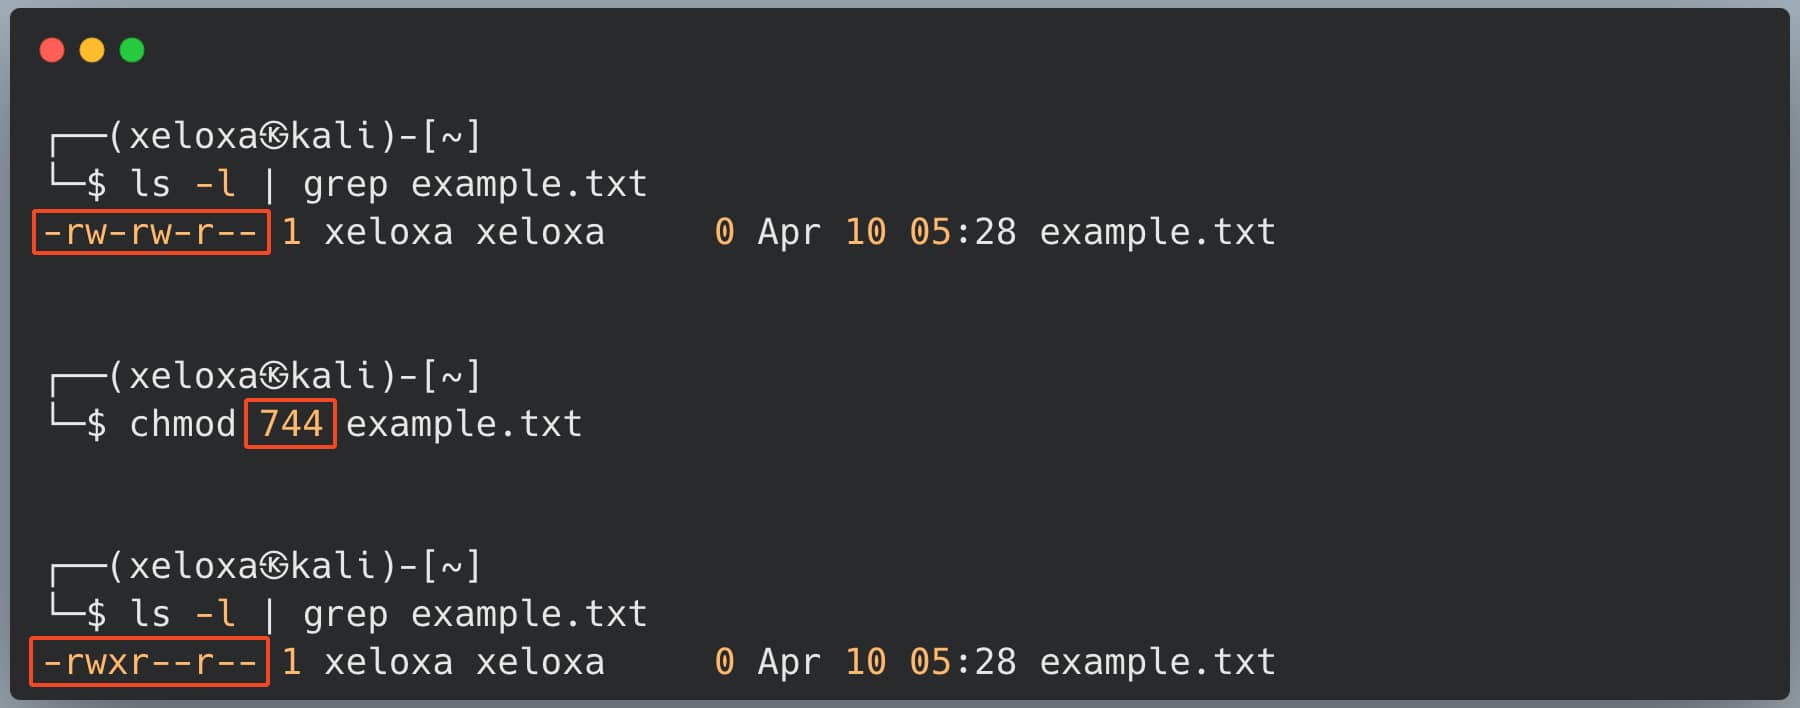Click the highlighted -rwxr--r-- permission string
1800x708 pixels.
(150, 662)
